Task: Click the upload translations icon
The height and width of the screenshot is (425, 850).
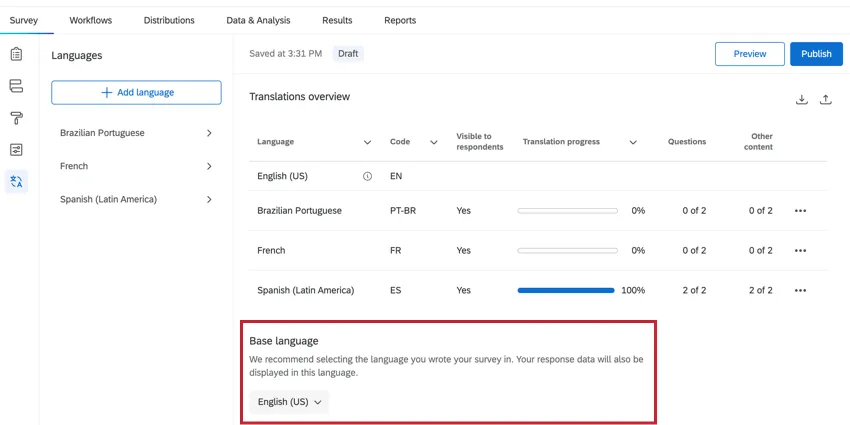Action: point(825,100)
